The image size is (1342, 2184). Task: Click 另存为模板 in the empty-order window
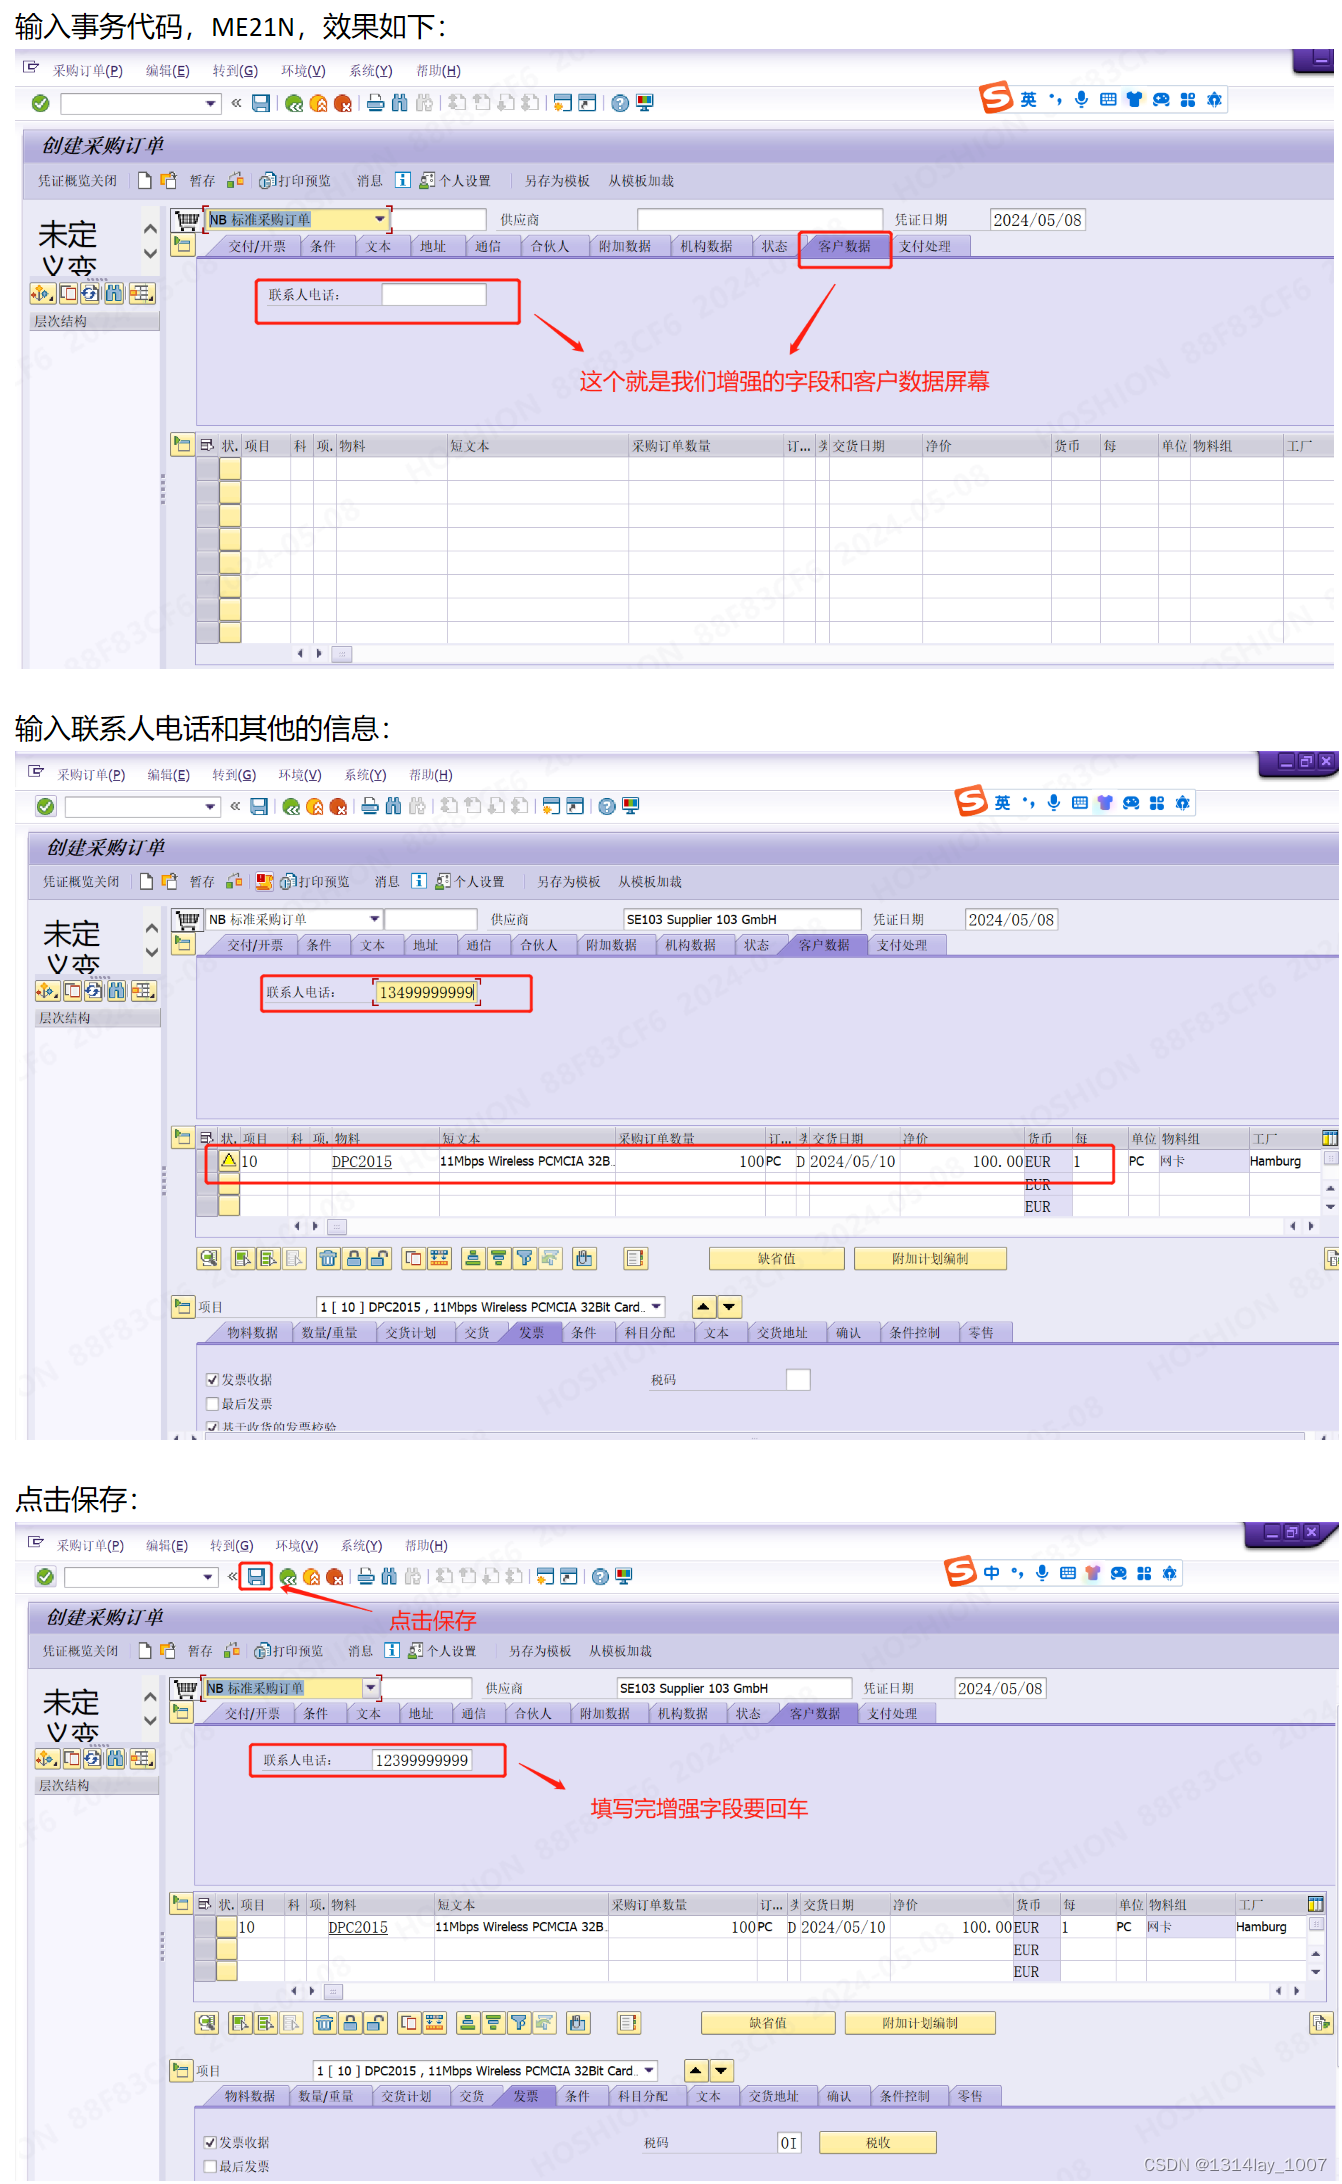(557, 181)
